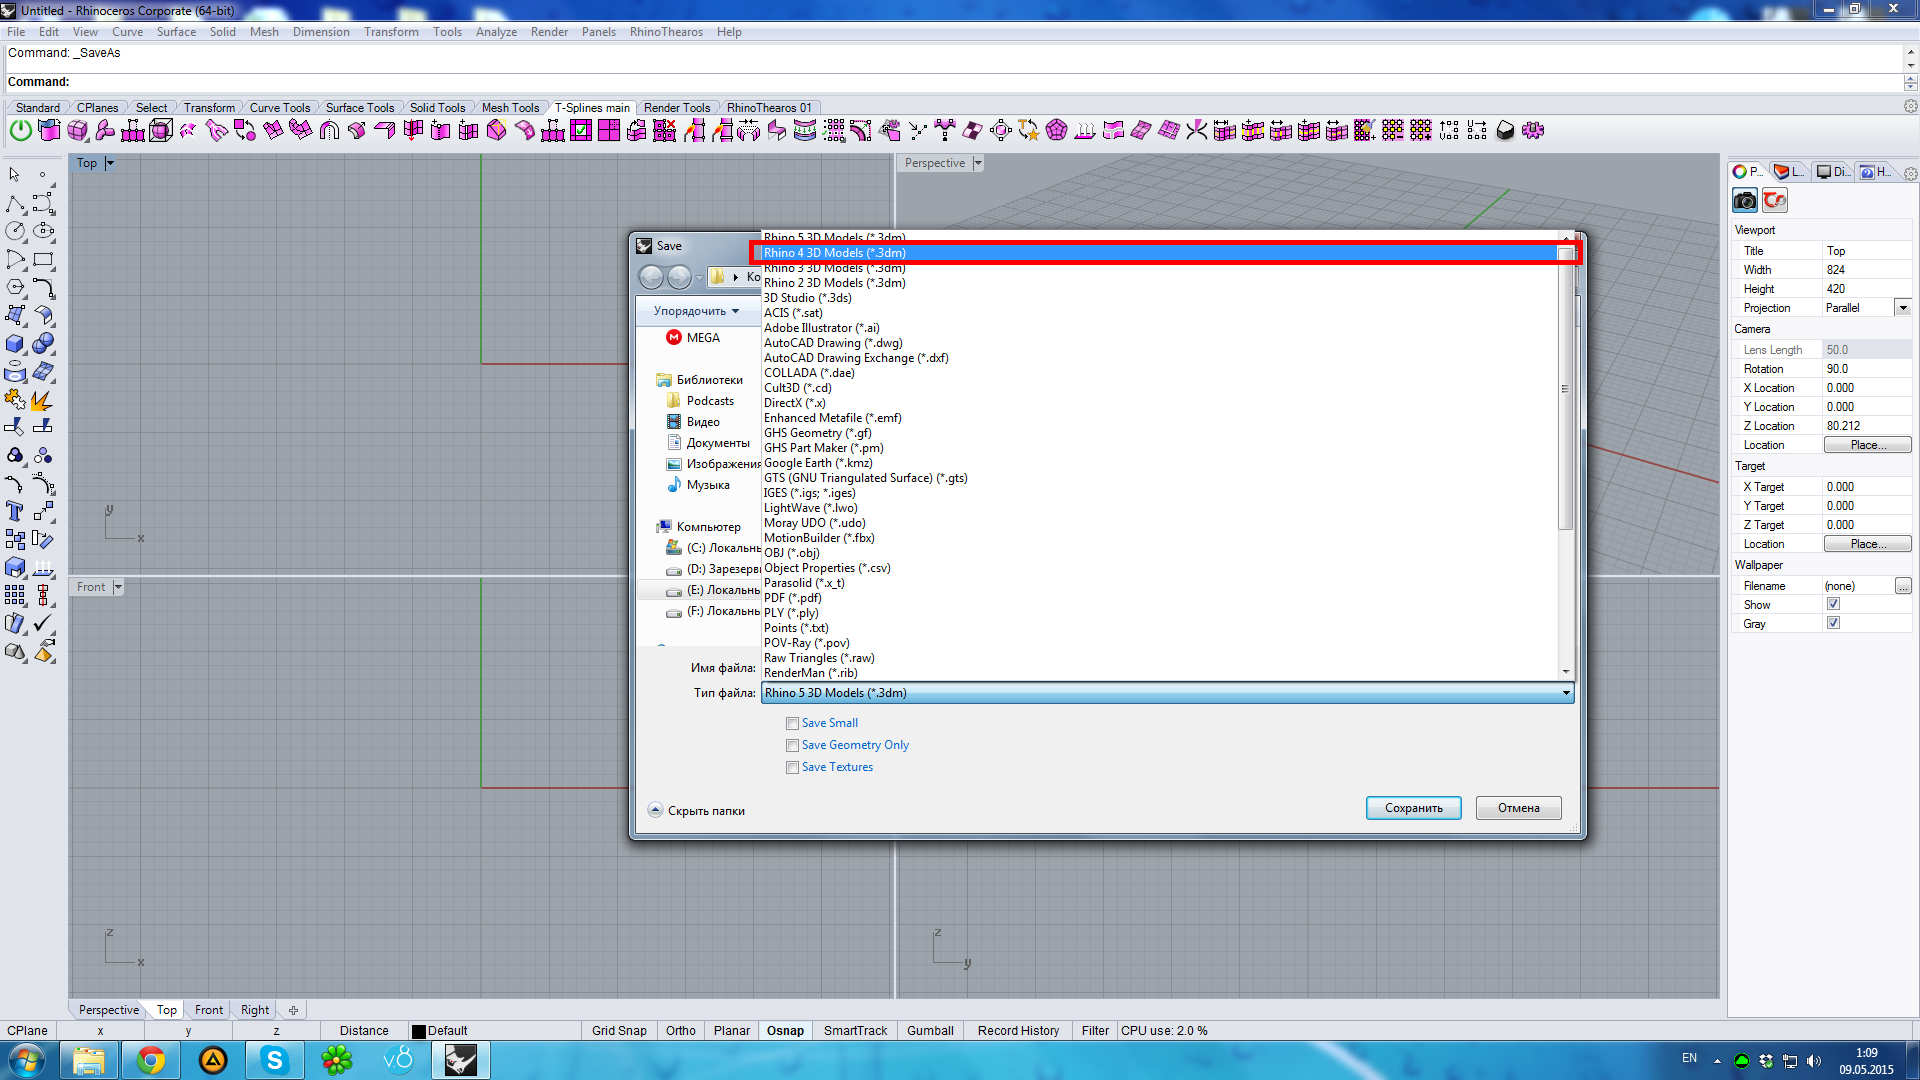Click the Rectangular array grid tool
This screenshot has width=1920, height=1080.
[15, 596]
